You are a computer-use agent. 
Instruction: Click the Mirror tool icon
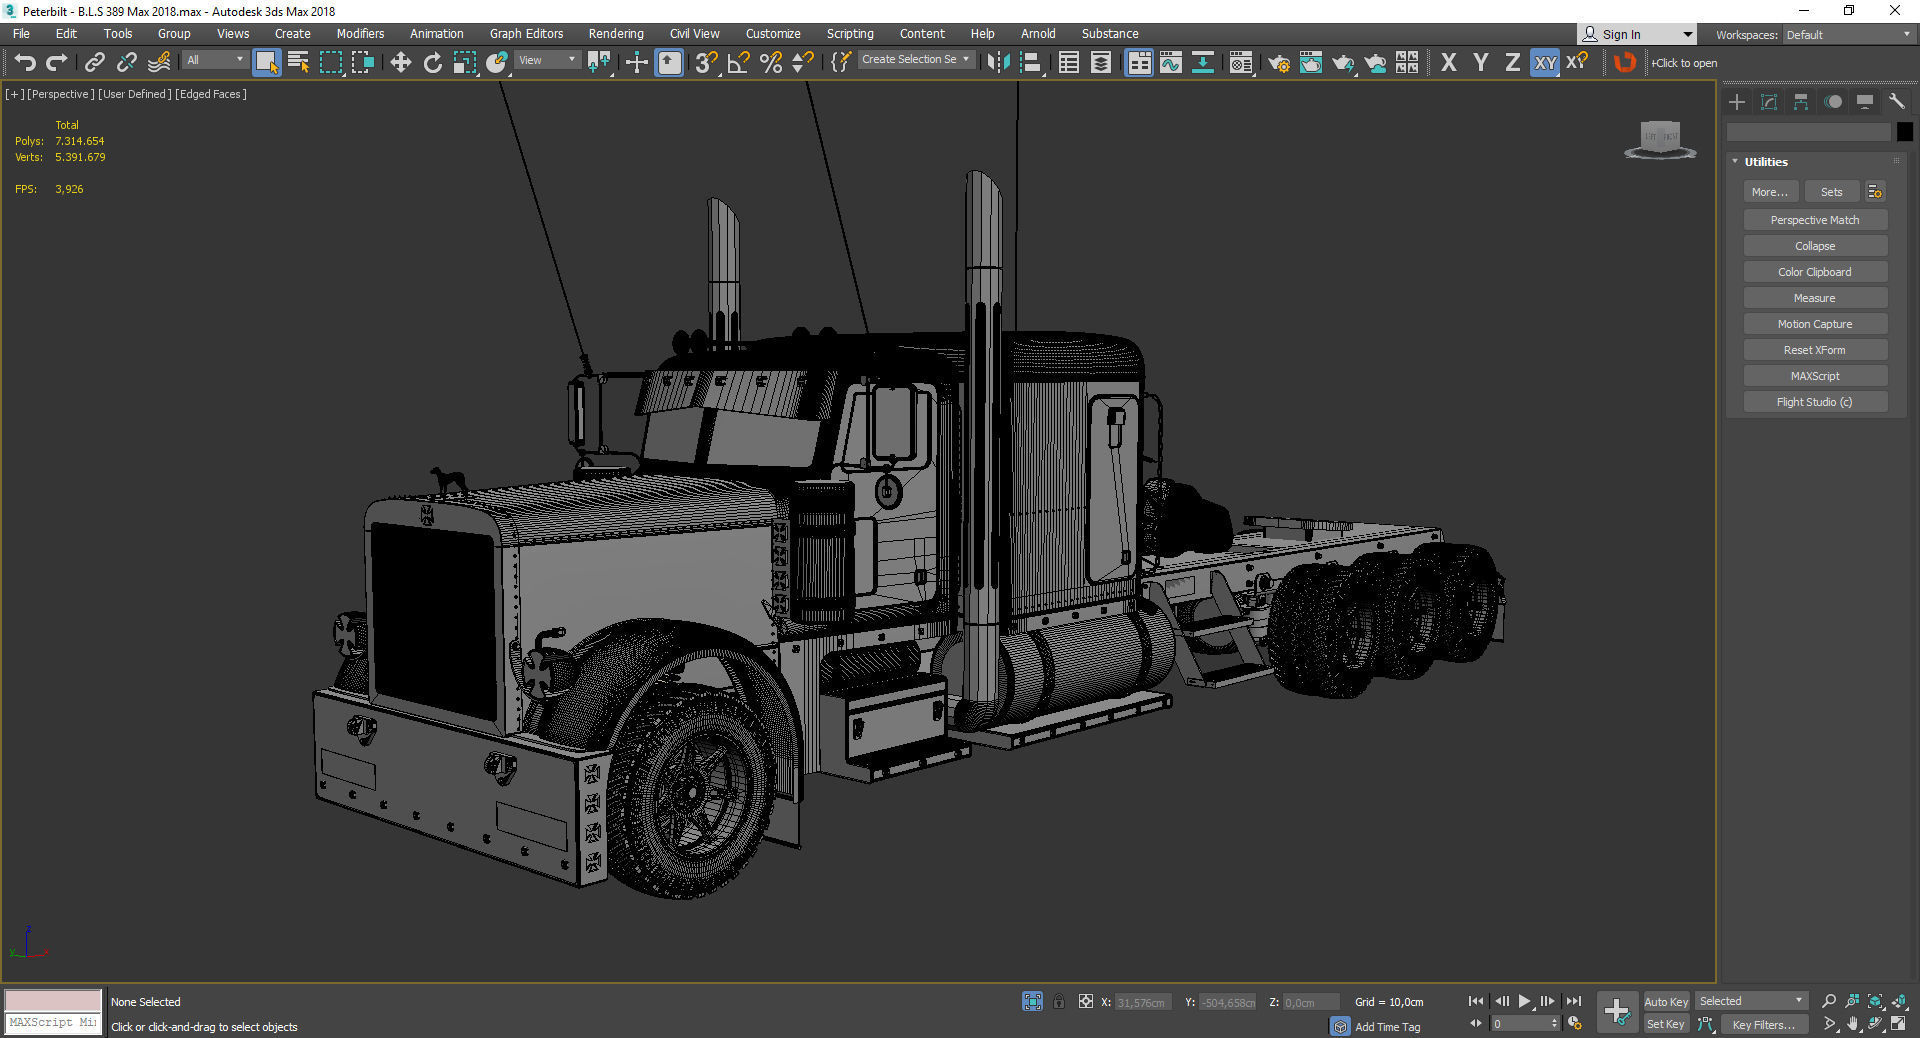coord(997,63)
